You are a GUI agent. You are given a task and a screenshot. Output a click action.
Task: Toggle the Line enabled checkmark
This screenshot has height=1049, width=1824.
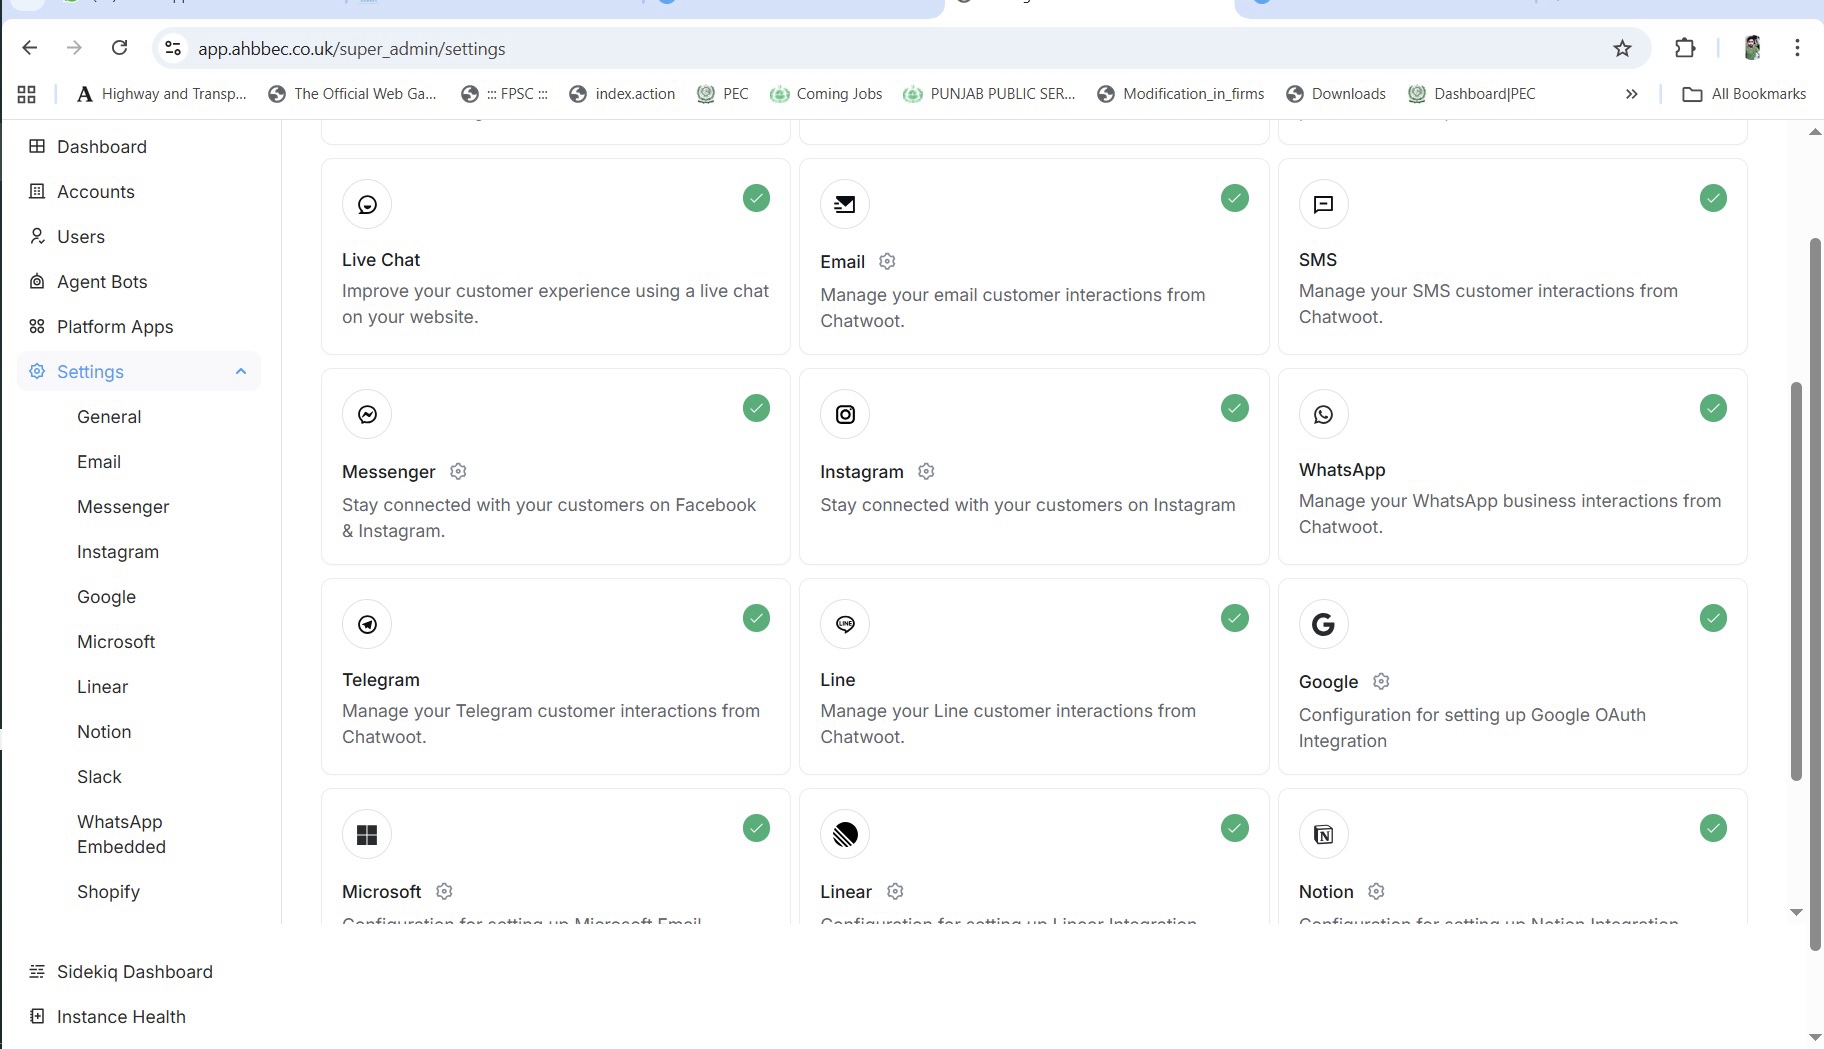1234,618
